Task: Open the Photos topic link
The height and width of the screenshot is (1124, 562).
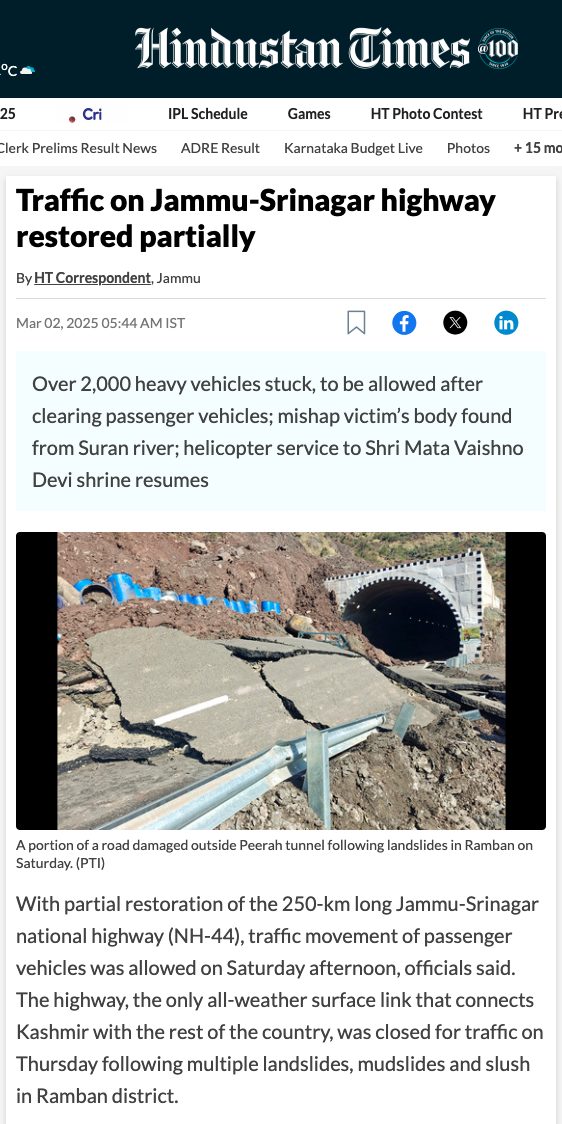Action: [468, 148]
